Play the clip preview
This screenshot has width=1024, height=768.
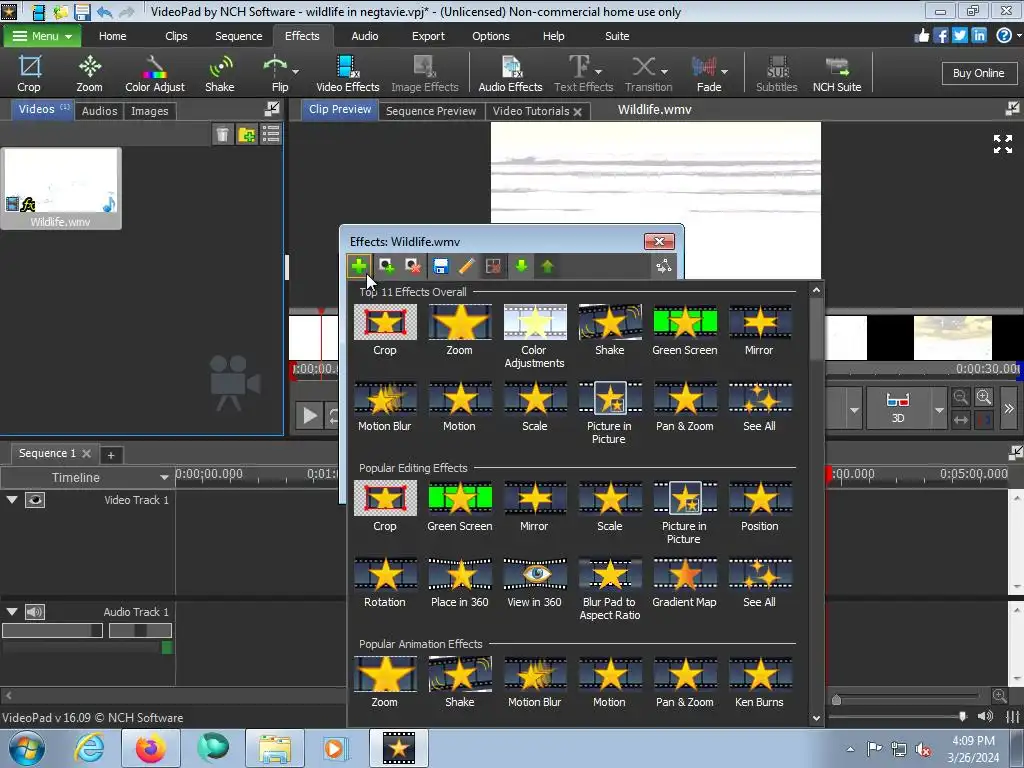click(x=310, y=415)
